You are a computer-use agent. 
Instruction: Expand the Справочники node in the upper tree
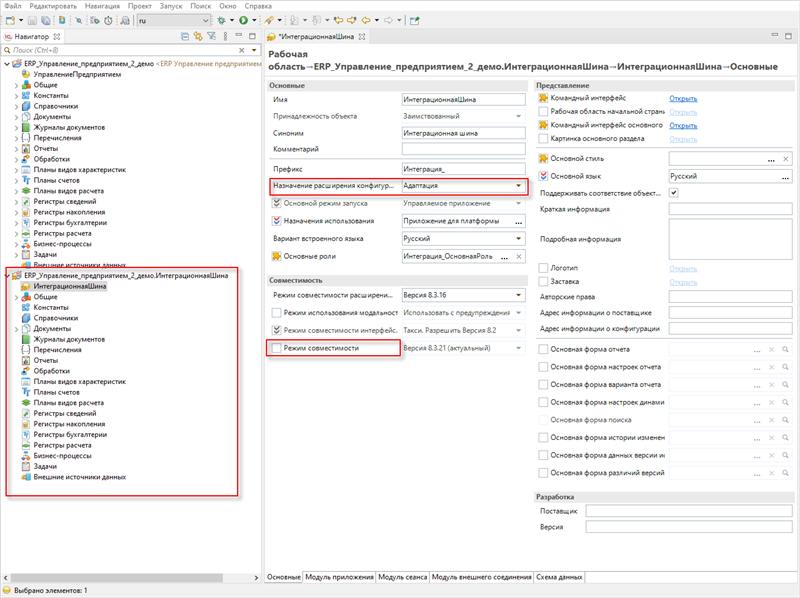(14, 106)
